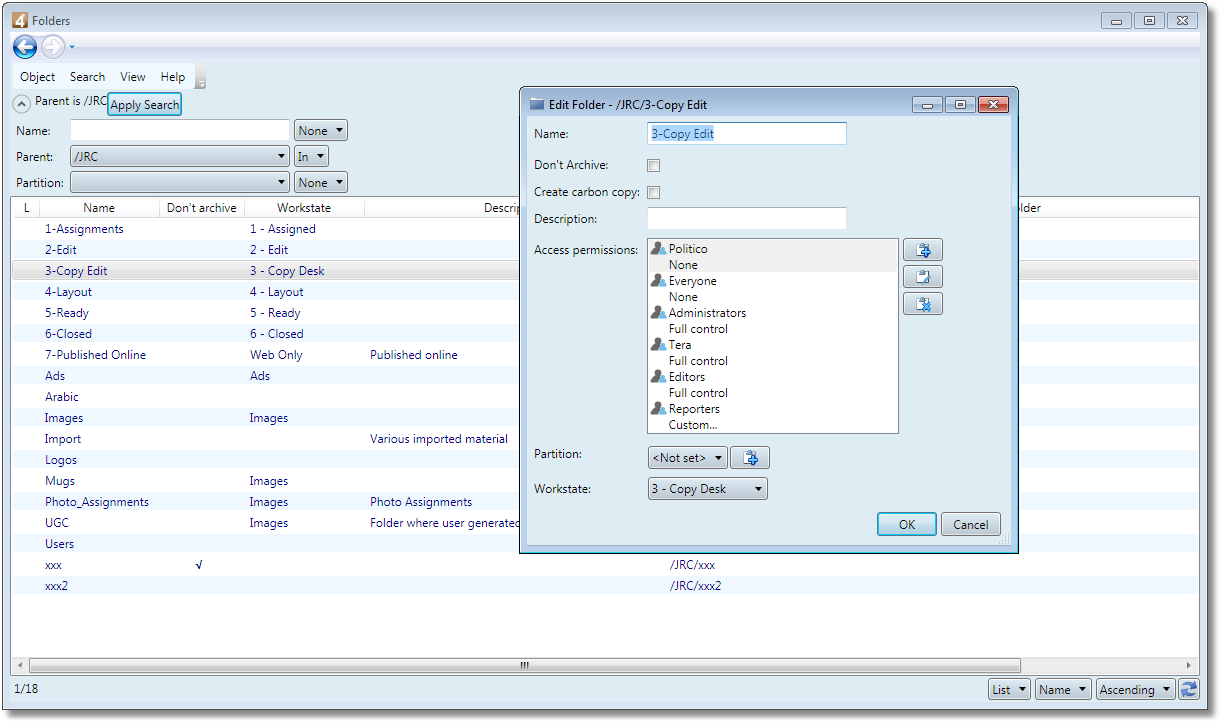
Task: Sort by the Name column header
Action: pyautogui.click(x=99, y=208)
